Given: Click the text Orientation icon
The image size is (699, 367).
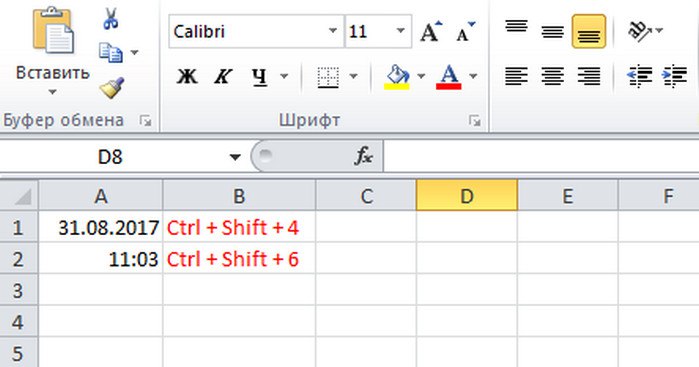Looking at the screenshot, I should tap(640, 31).
